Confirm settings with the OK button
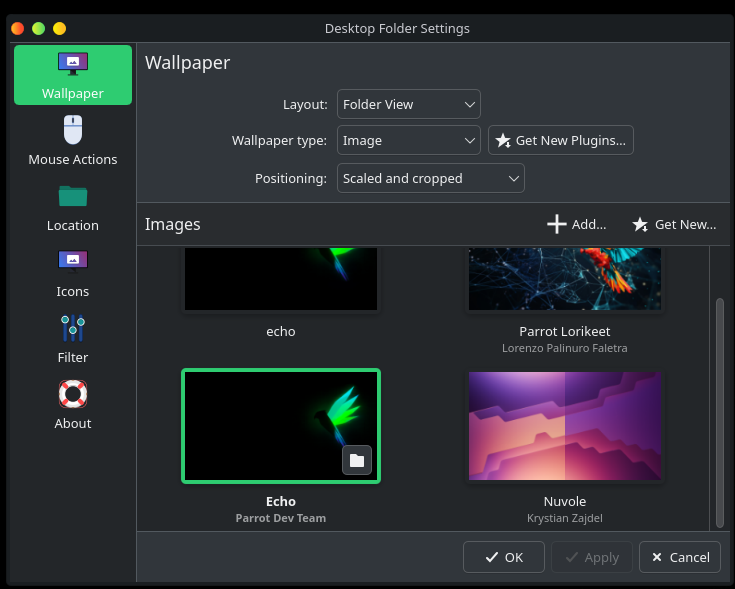735x589 pixels. tap(503, 557)
